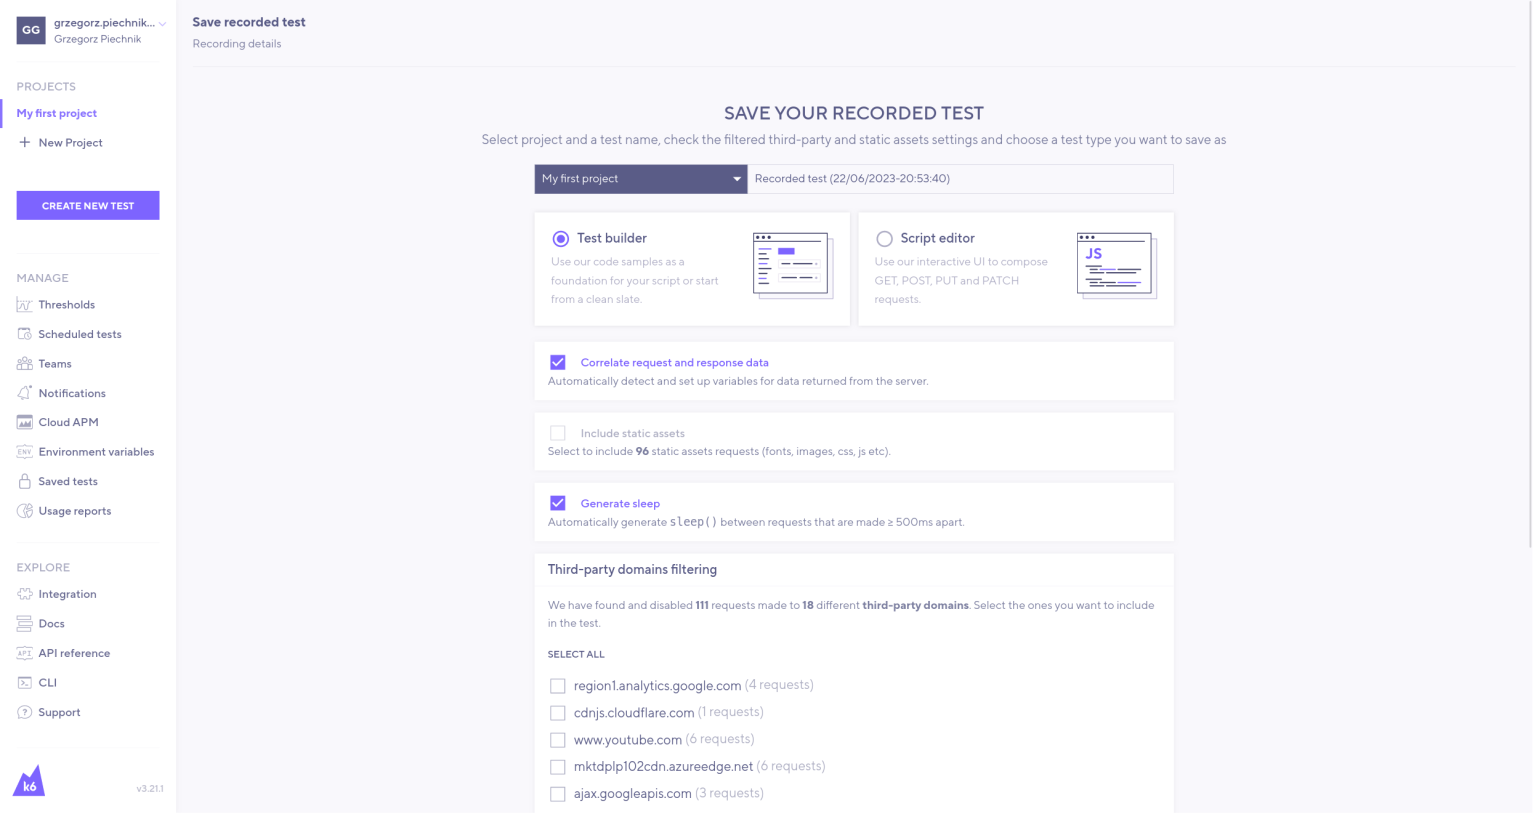
Task: Navigate to Usage reports
Action: point(75,511)
